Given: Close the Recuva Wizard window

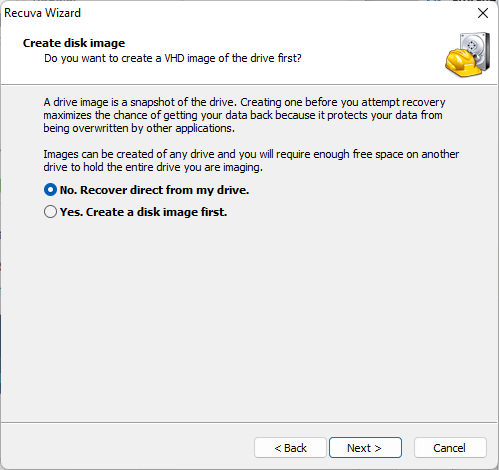Looking at the screenshot, I should (x=483, y=13).
